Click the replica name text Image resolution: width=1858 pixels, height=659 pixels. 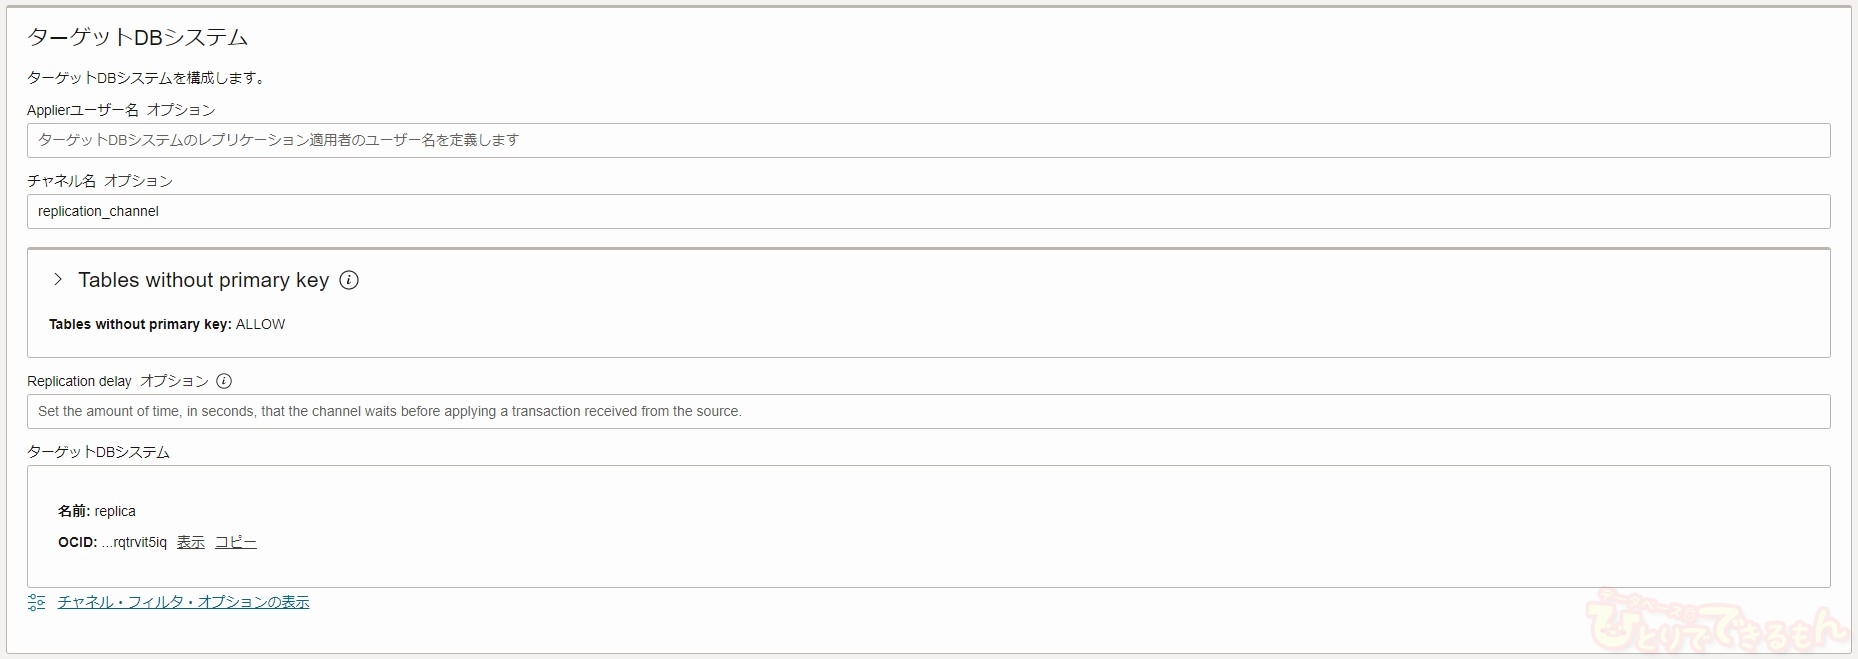coord(115,511)
